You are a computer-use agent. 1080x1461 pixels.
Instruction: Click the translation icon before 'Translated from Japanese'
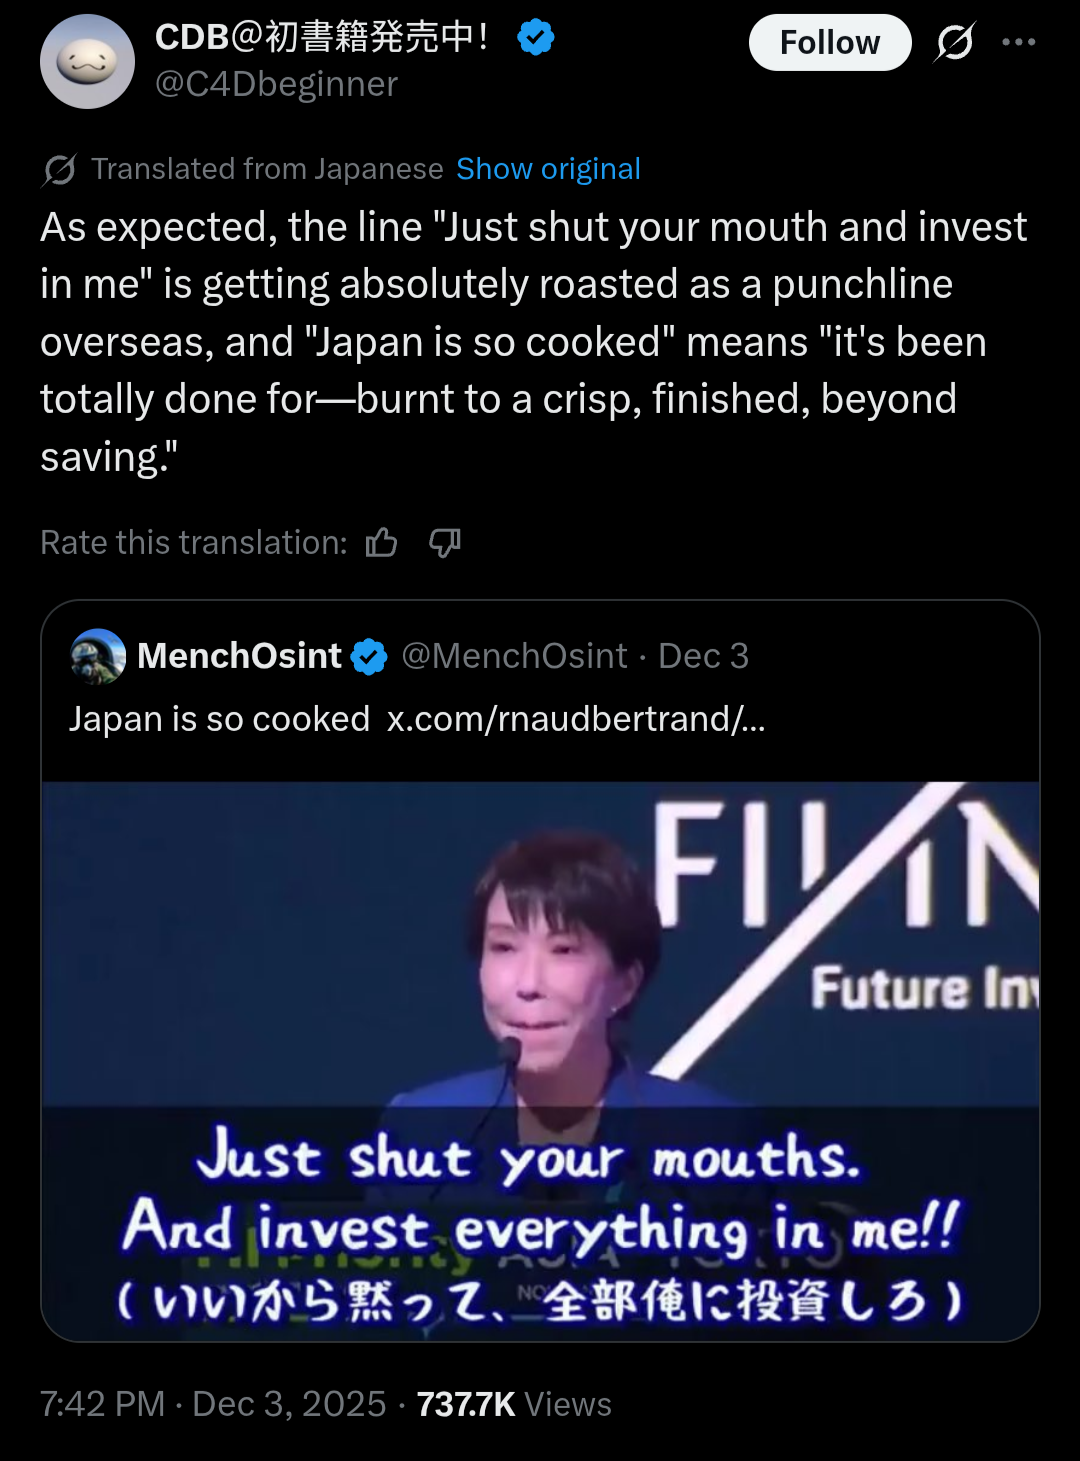point(59,170)
